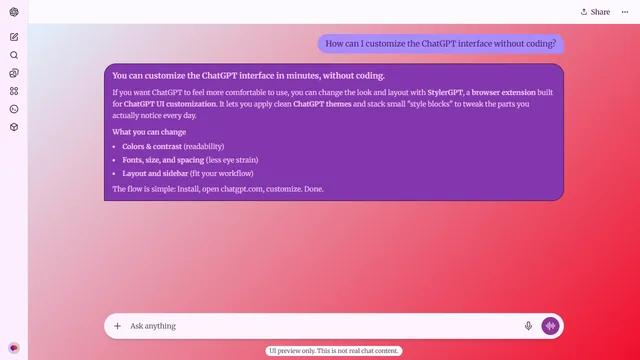Click the 'Fonts, size, and spacing' bullet item
The image size is (640, 360).
tap(190, 160)
